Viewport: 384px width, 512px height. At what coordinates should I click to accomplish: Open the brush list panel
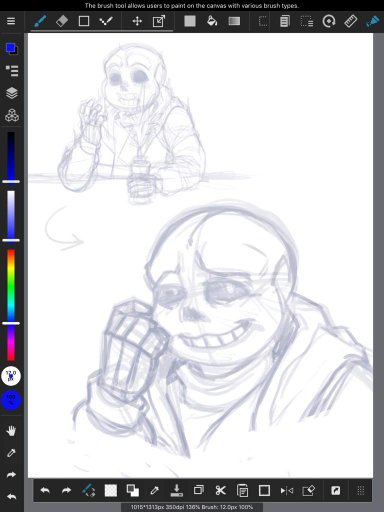click(x=12, y=71)
